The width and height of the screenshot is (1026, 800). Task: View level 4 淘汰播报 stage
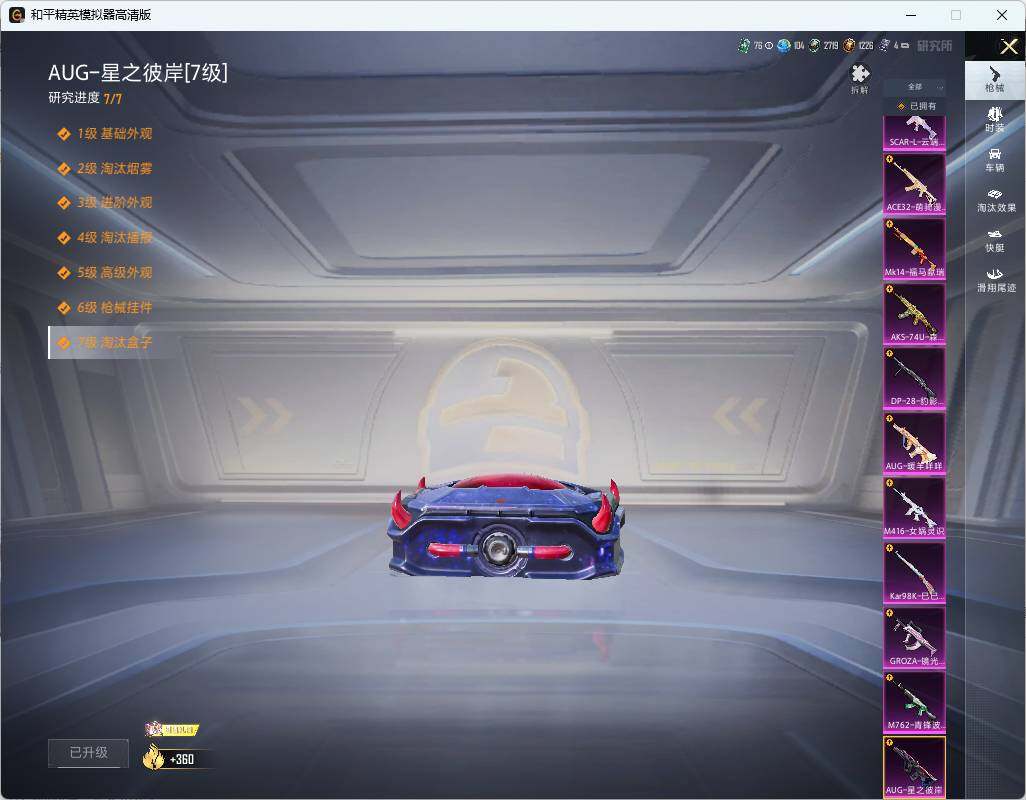click(x=106, y=237)
